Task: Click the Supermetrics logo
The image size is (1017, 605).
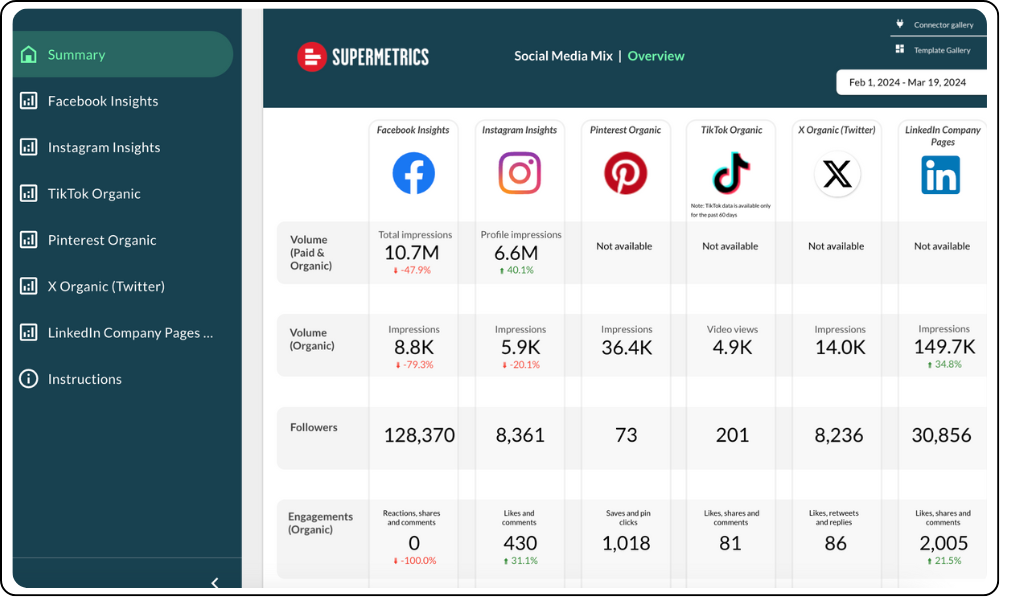Action: tap(363, 57)
